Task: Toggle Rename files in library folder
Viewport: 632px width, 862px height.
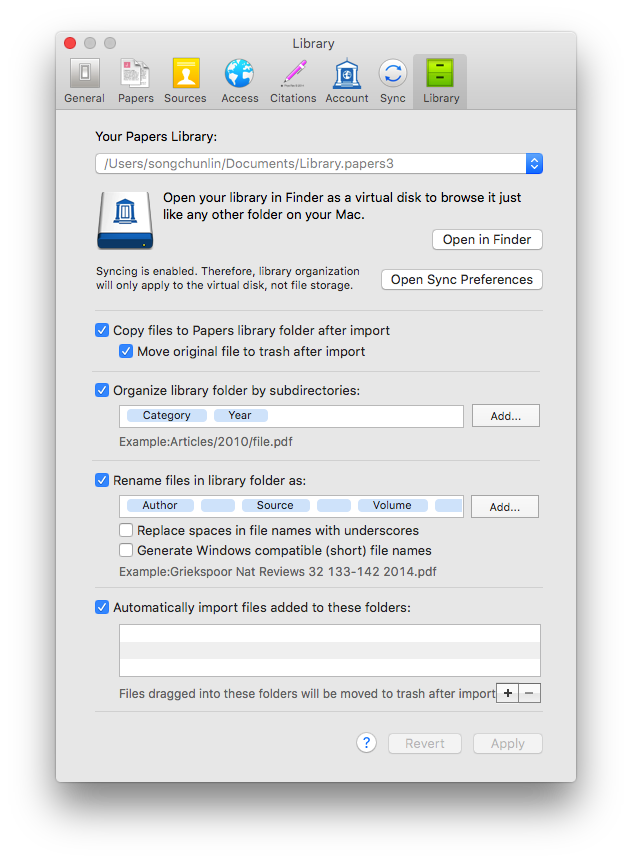Action: [x=102, y=480]
